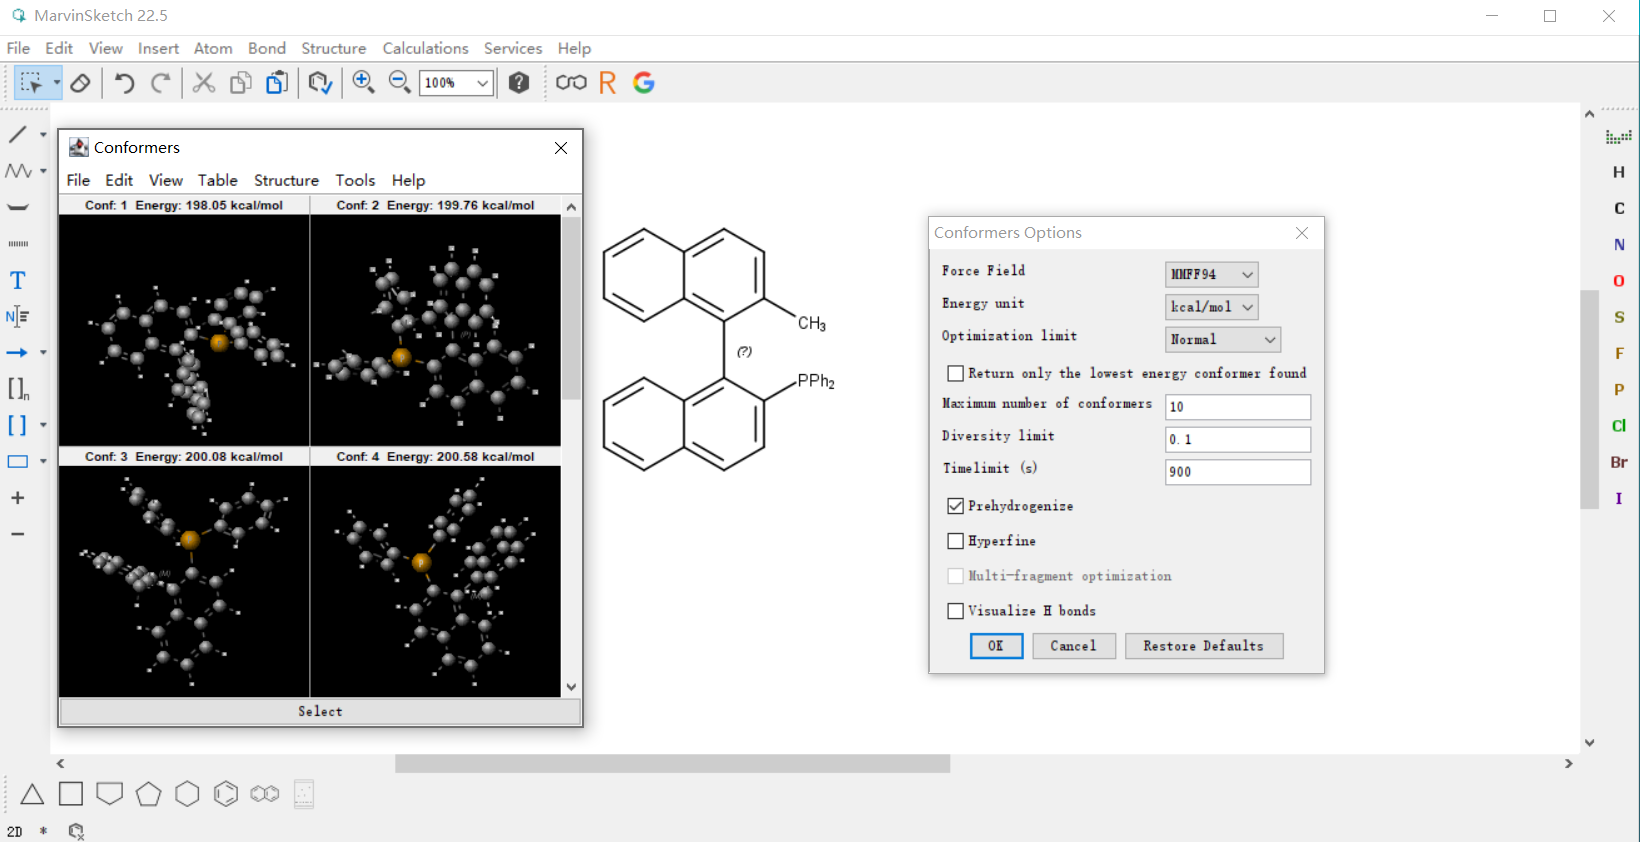Viewport: 1640px width, 842px height.
Task: Select the chain drawing tool
Action: pos(18,171)
